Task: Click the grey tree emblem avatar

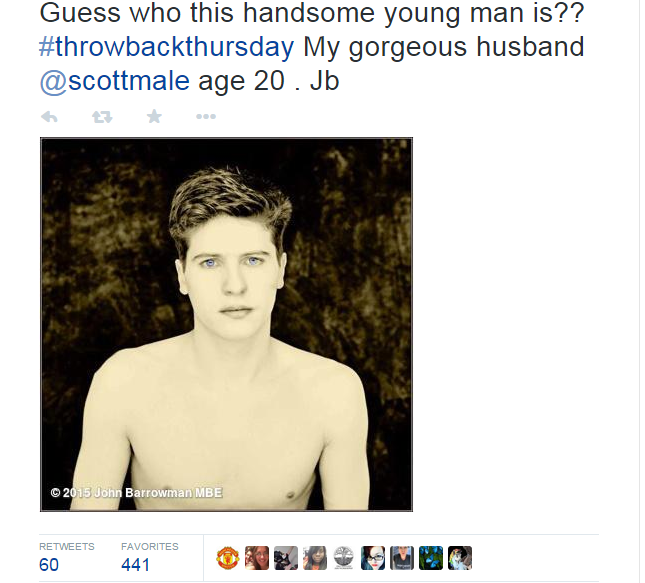Action: 344,557
